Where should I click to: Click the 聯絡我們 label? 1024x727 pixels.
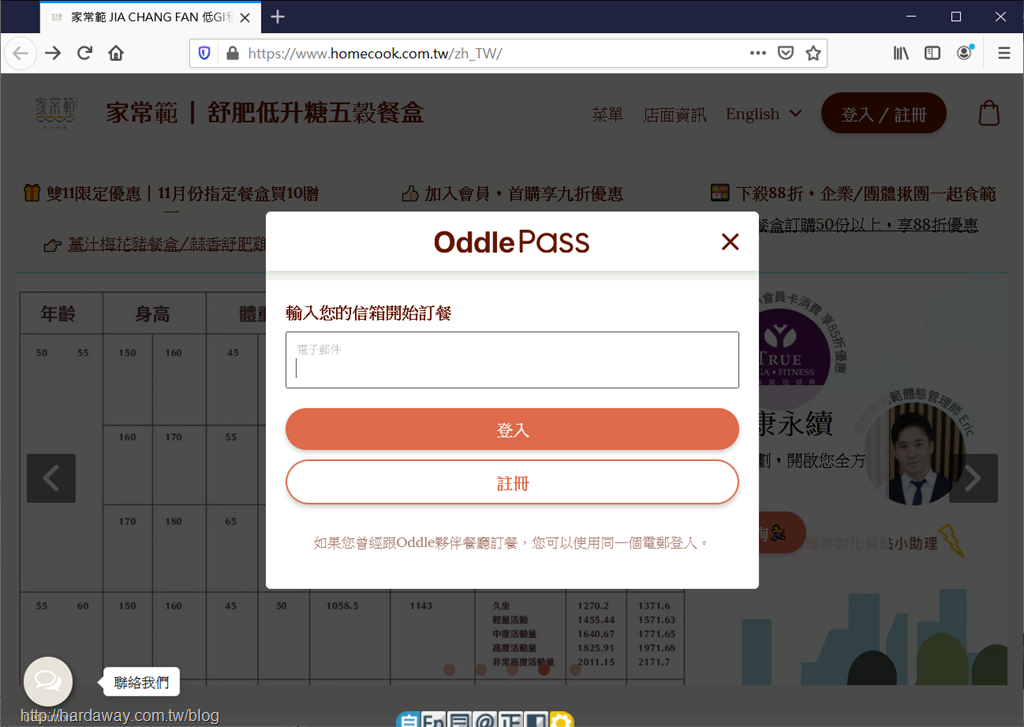[141, 683]
